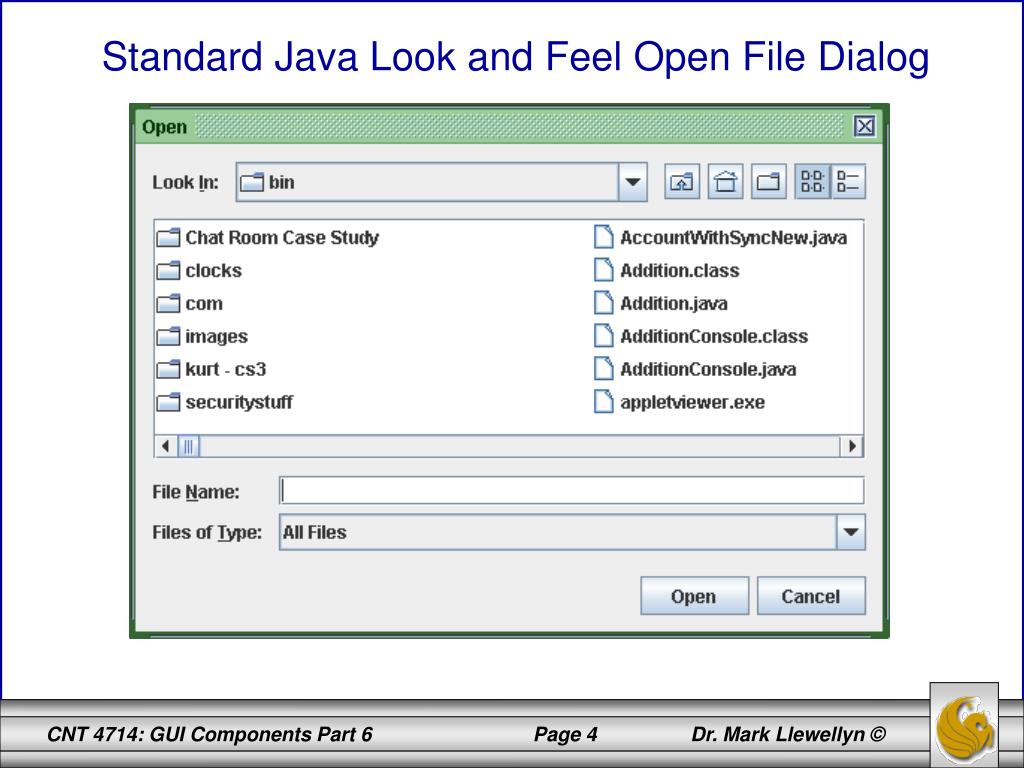Select file name 'AdditionConsole.java'
Viewport: 1024px width, 768px height.
pyautogui.click(x=709, y=370)
